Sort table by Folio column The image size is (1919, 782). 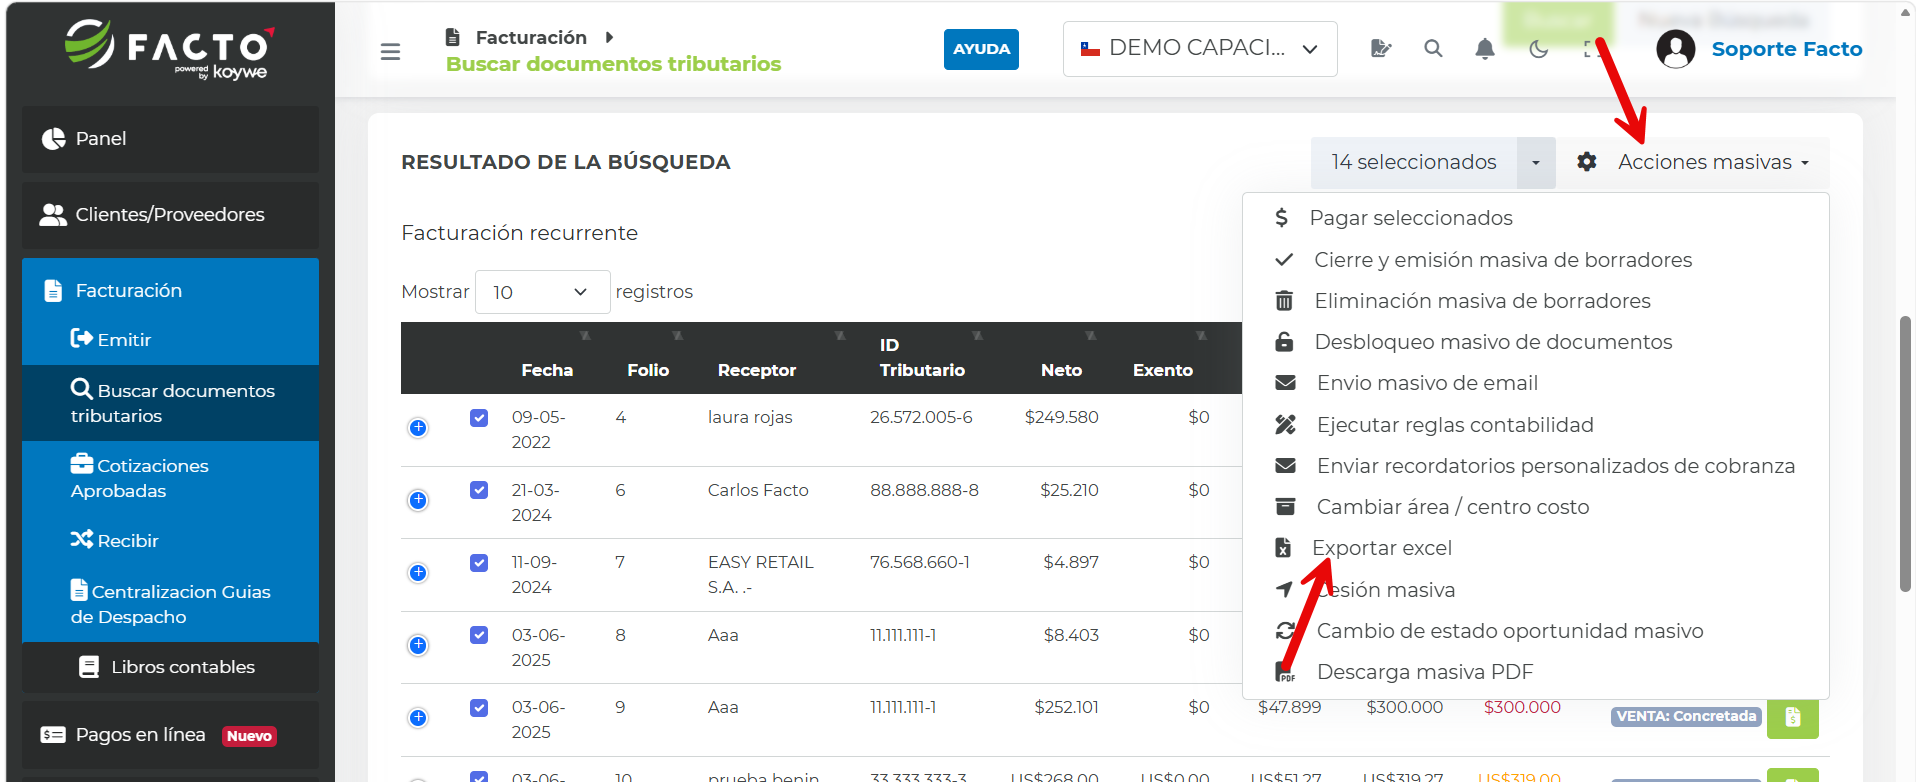pos(648,370)
